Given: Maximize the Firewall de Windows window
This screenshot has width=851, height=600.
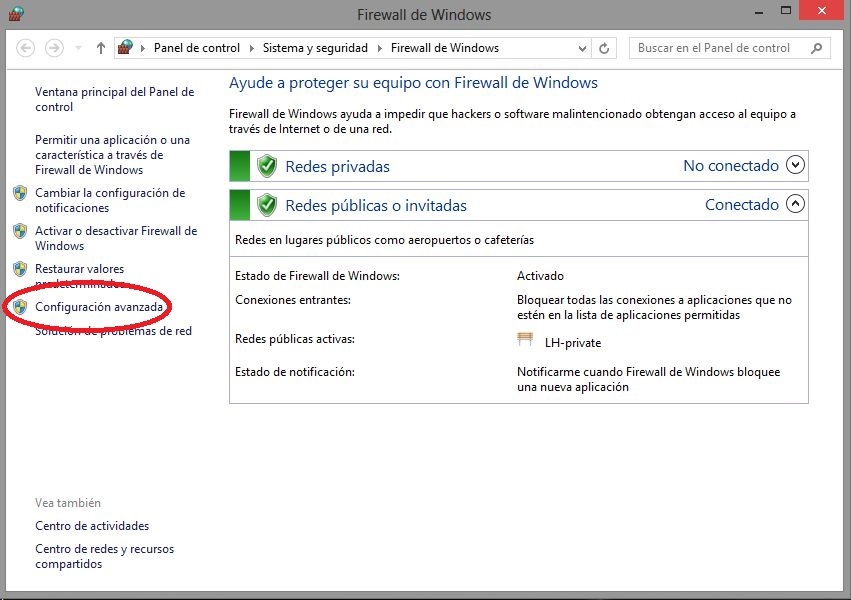Looking at the screenshot, I should tap(785, 11).
